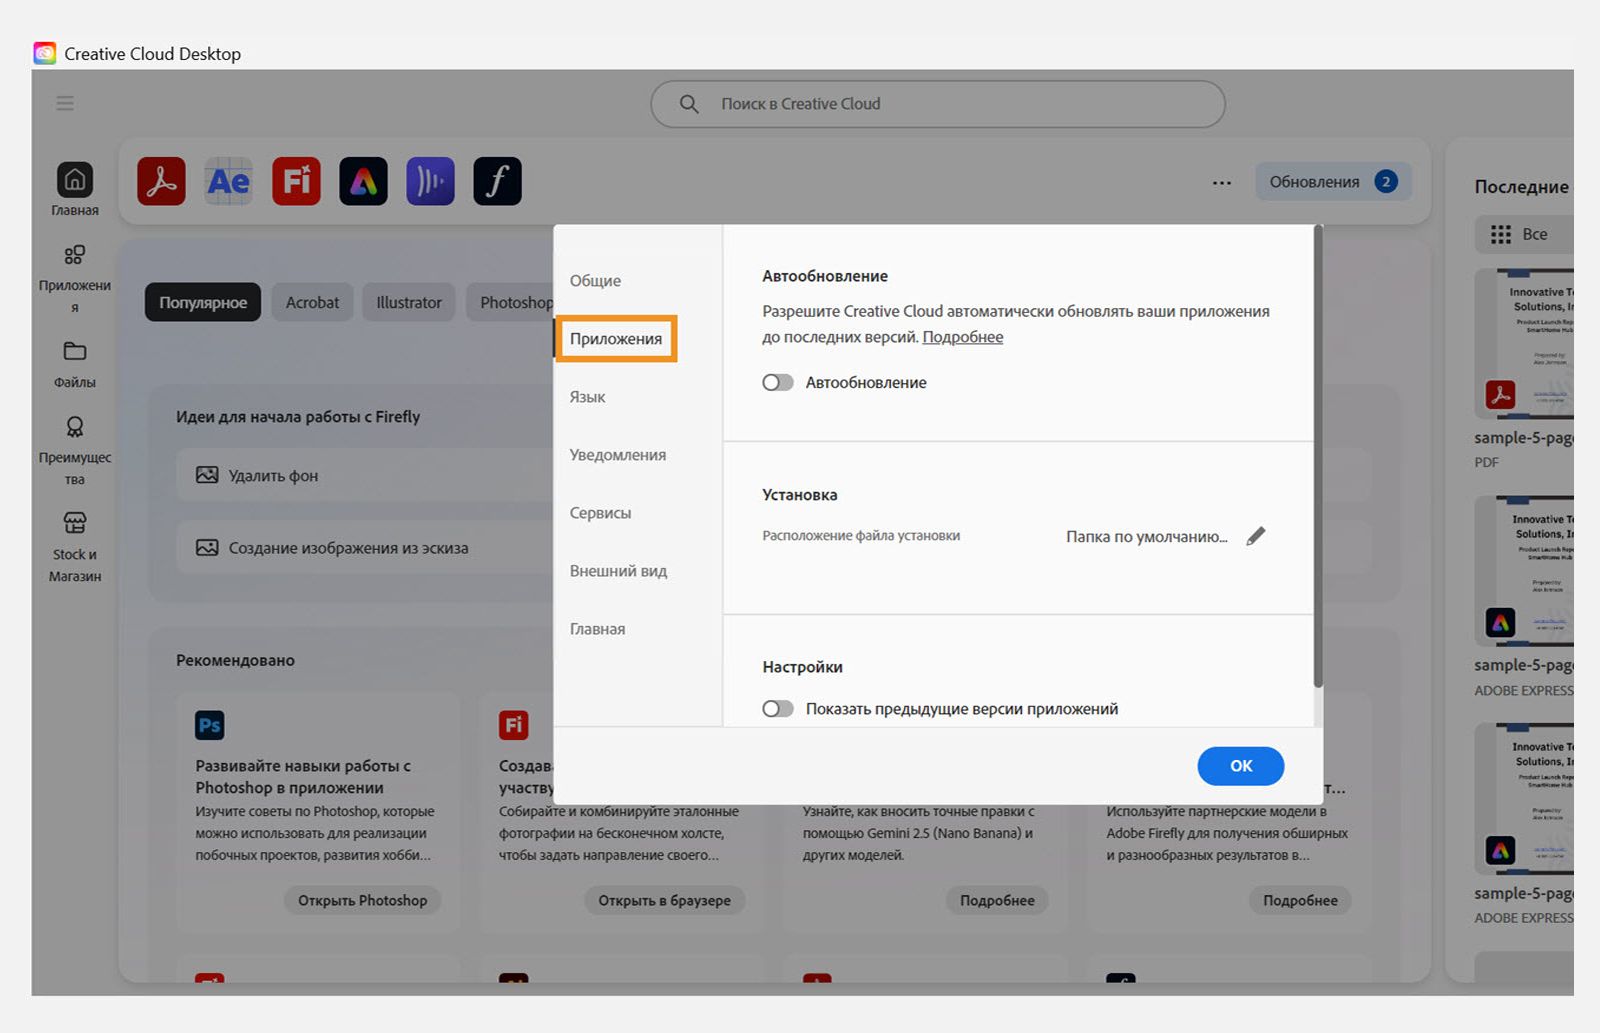This screenshot has width=1600, height=1033.
Task: Click the Популярное filter chip
Action: (203, 302)
